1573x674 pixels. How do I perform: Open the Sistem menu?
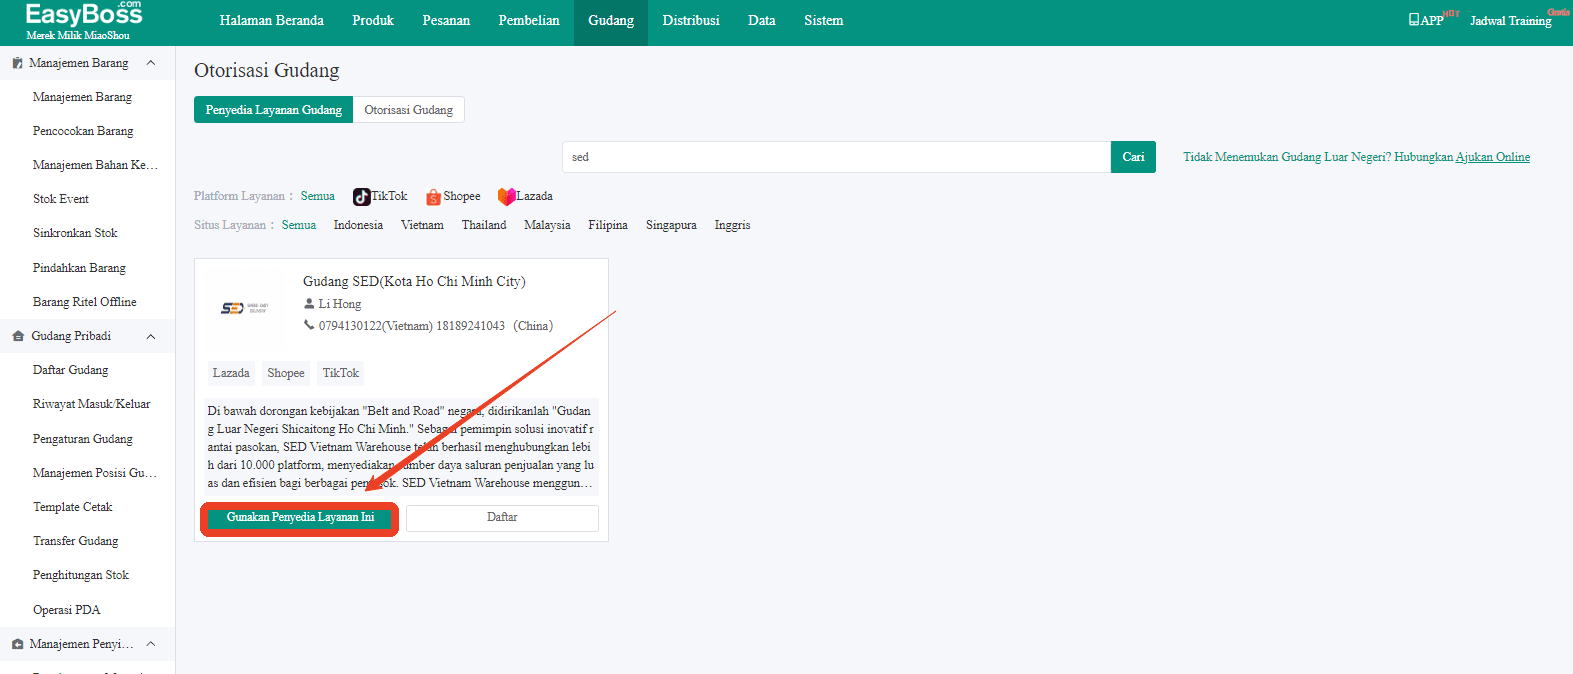click(824, 21)
